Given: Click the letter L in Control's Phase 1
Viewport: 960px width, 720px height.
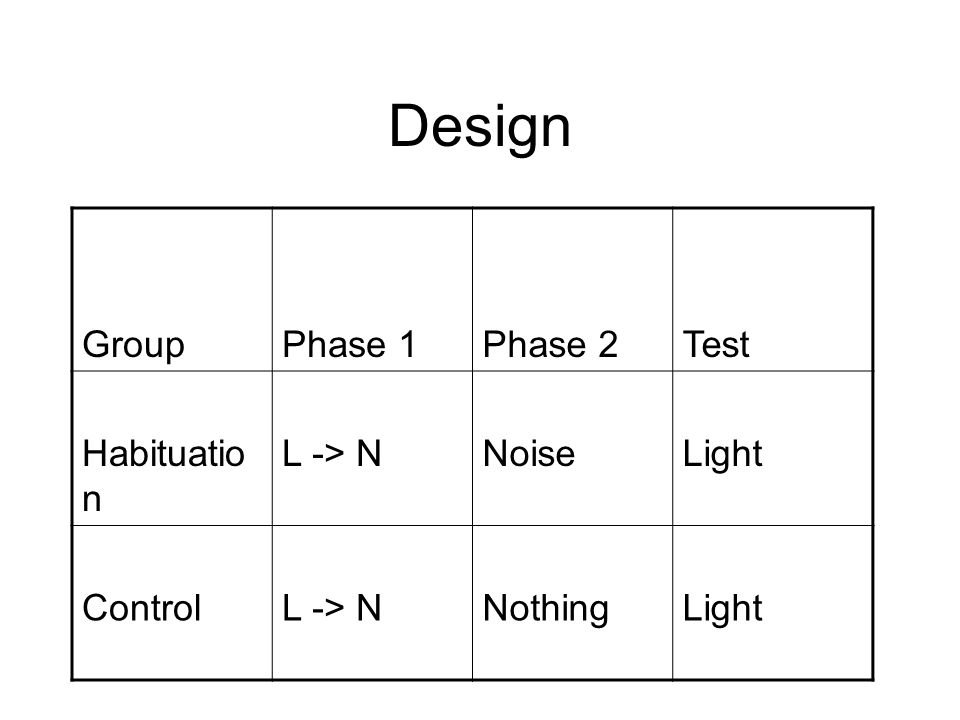Looking at the screenshot, I should tap(292, 609).
